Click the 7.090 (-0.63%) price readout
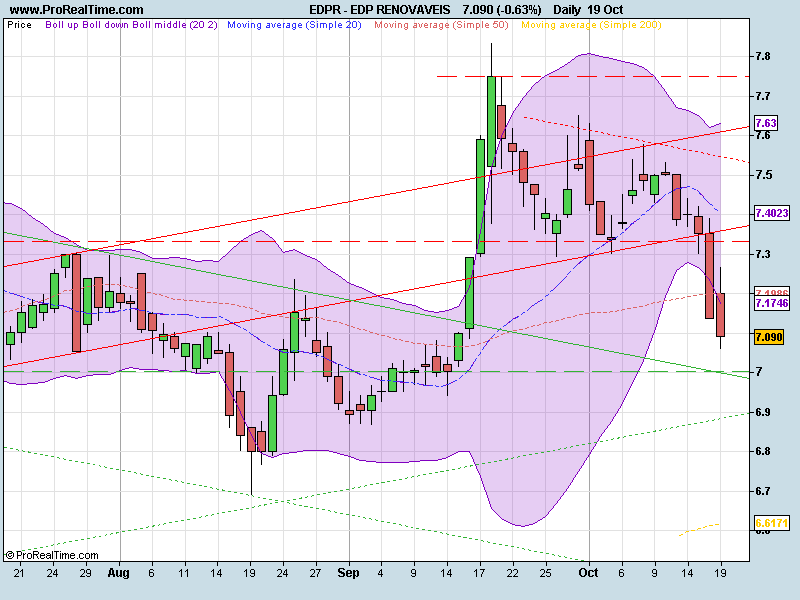This screenshot has width=800, height=600. [x=502, y=9]
